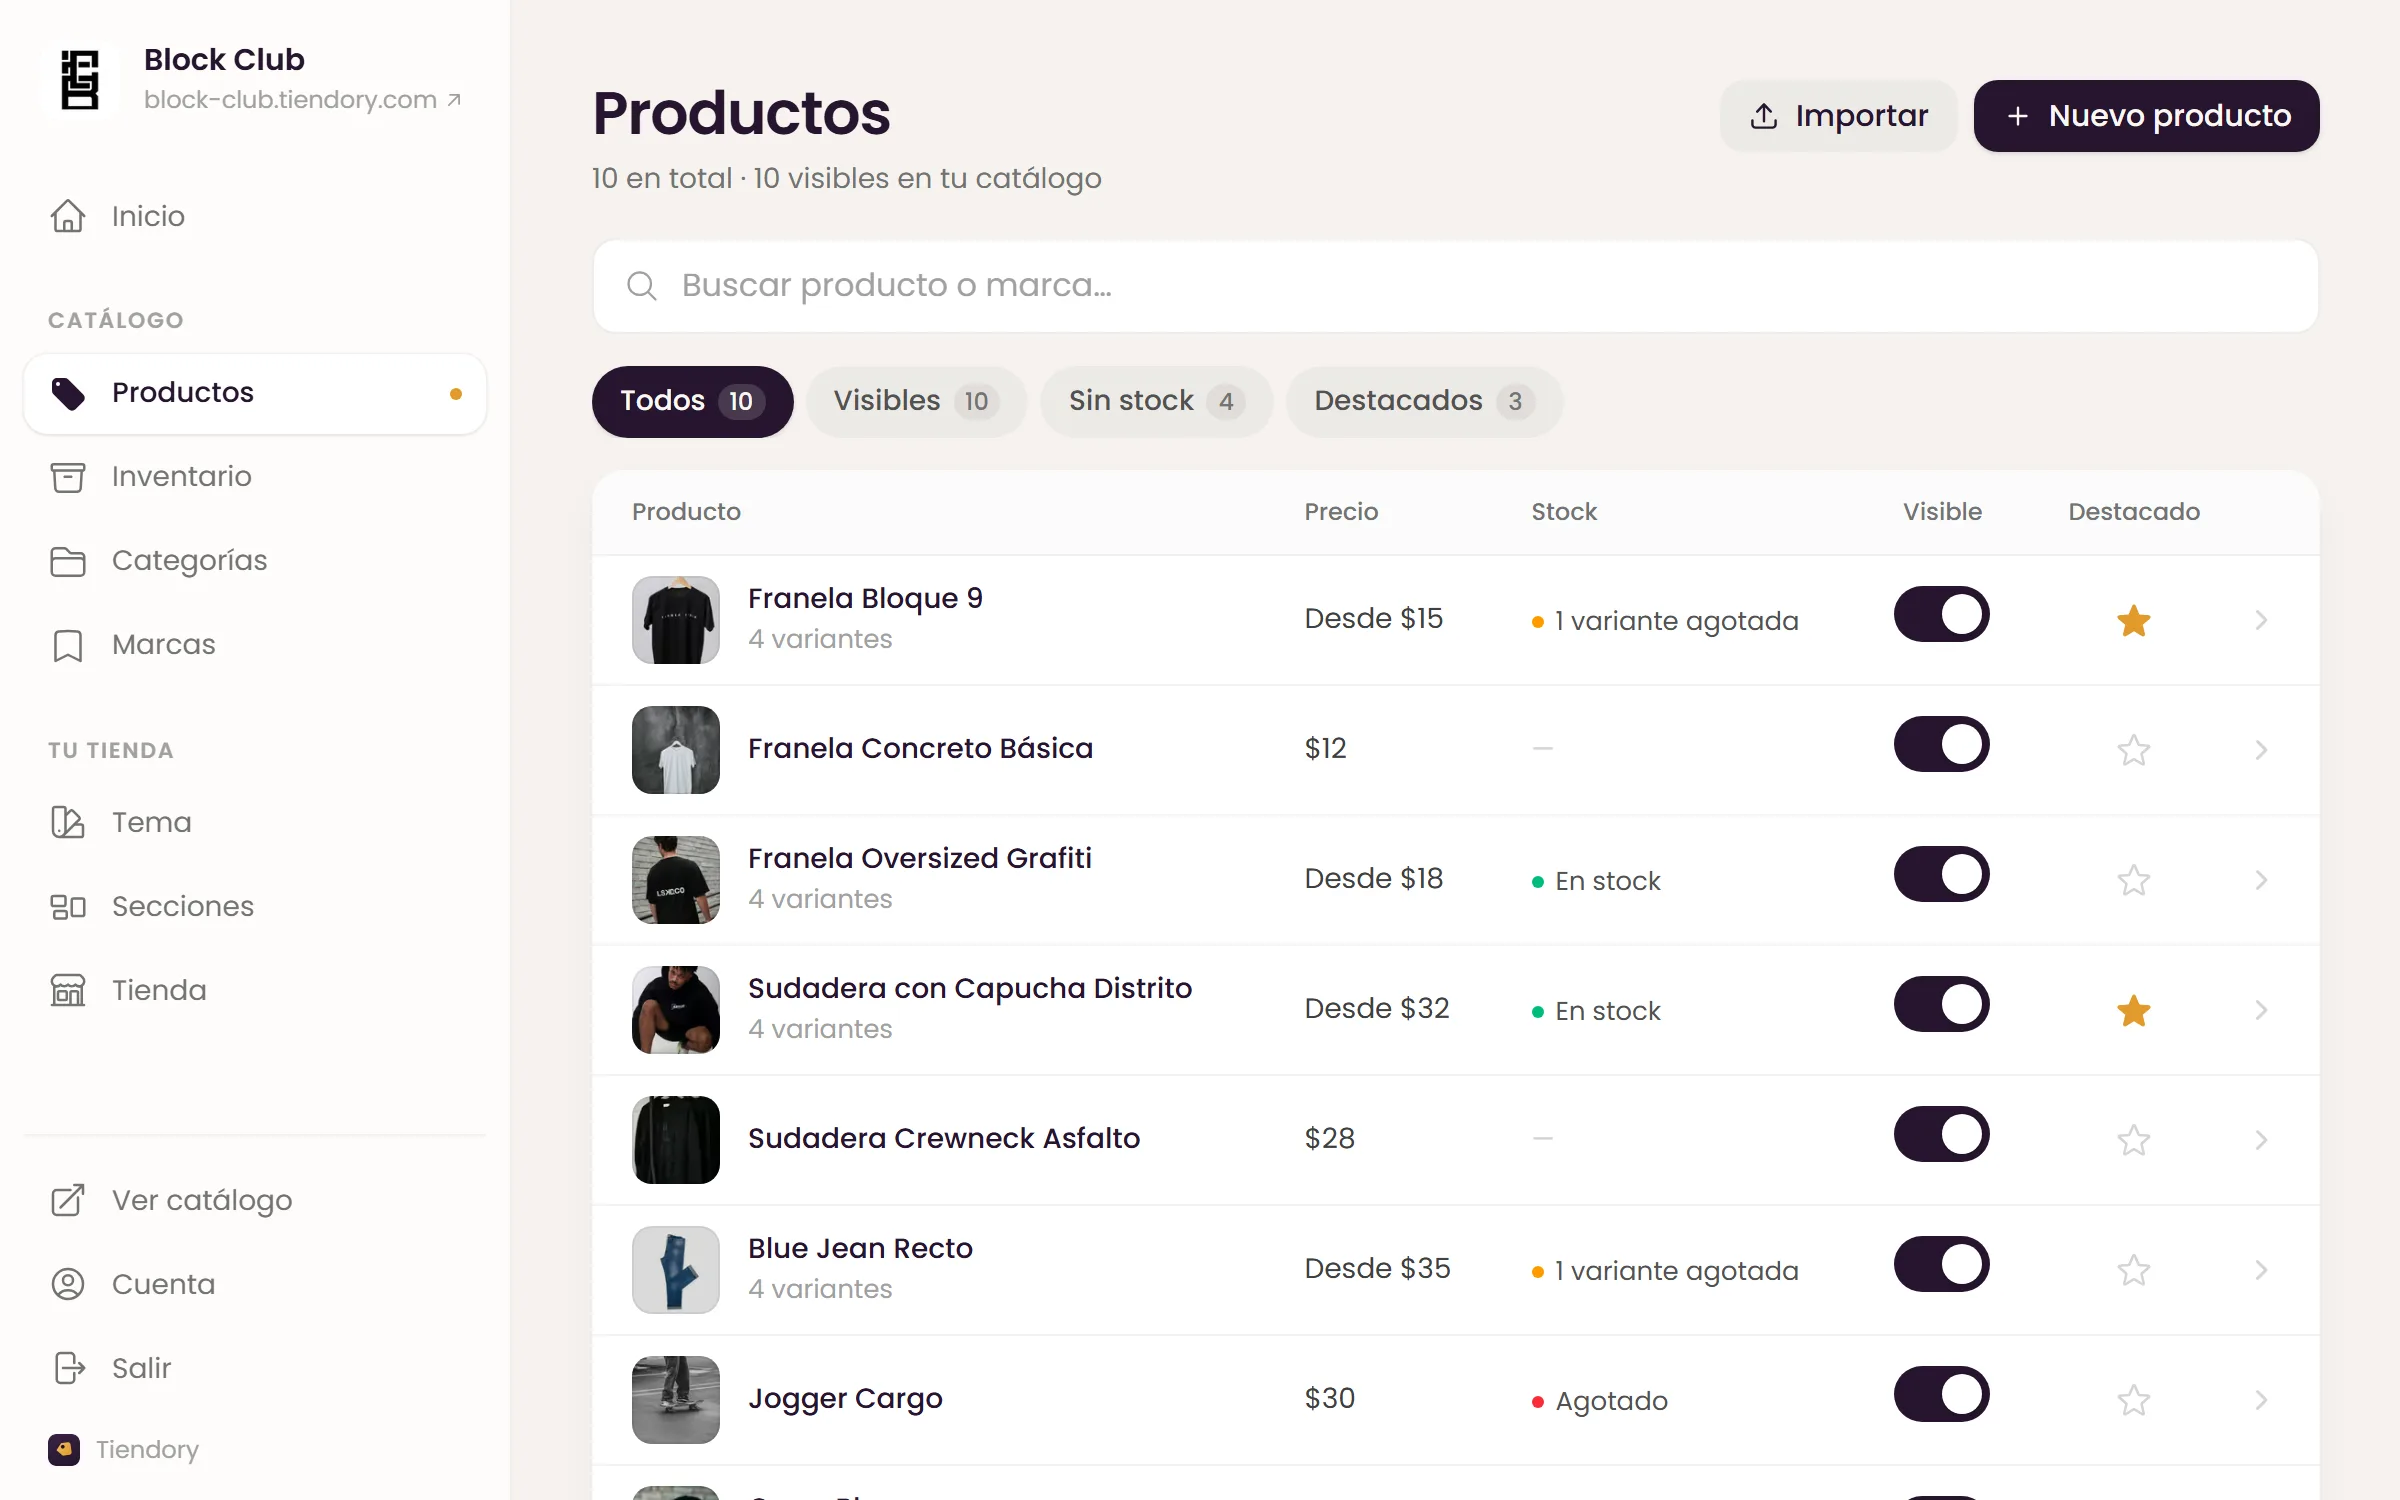
Task: Toggle visibility of Franela Concreto Básica
Action: click(x=1942, y=744)
